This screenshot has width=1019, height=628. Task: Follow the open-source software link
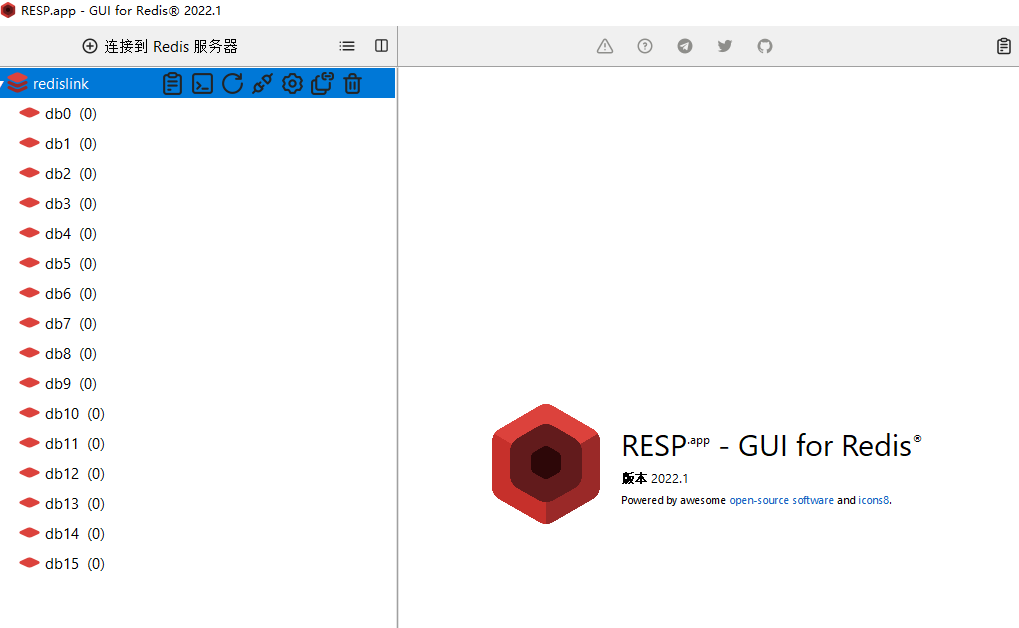[x=781, y=500]
